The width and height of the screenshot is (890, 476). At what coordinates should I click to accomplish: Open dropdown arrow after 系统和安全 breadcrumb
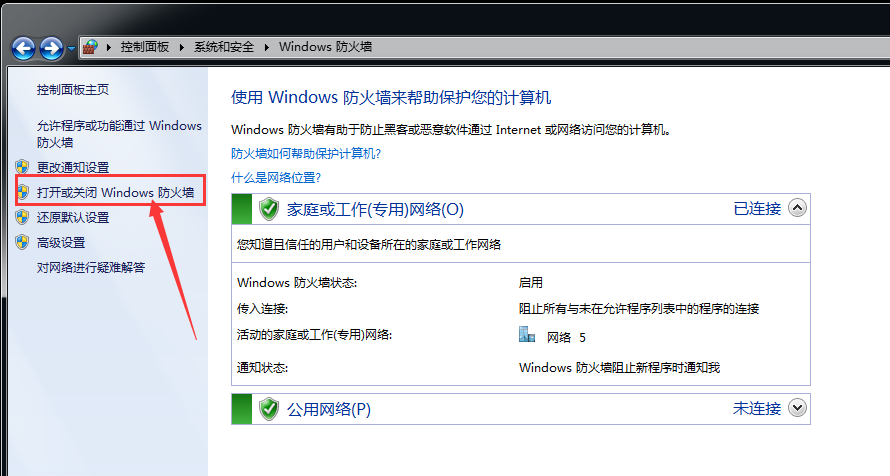pyautogui.click(x=267, y=47)
